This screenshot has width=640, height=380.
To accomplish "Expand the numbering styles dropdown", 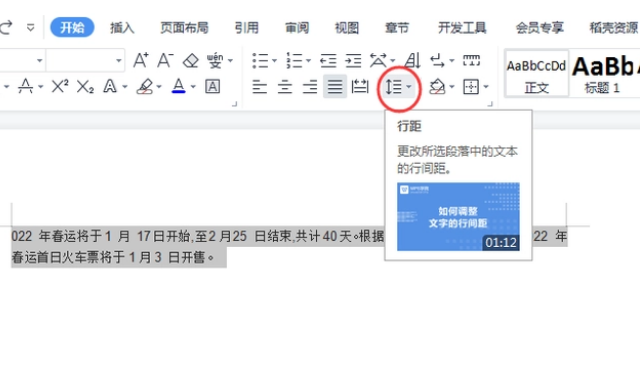I will point(309,61).
